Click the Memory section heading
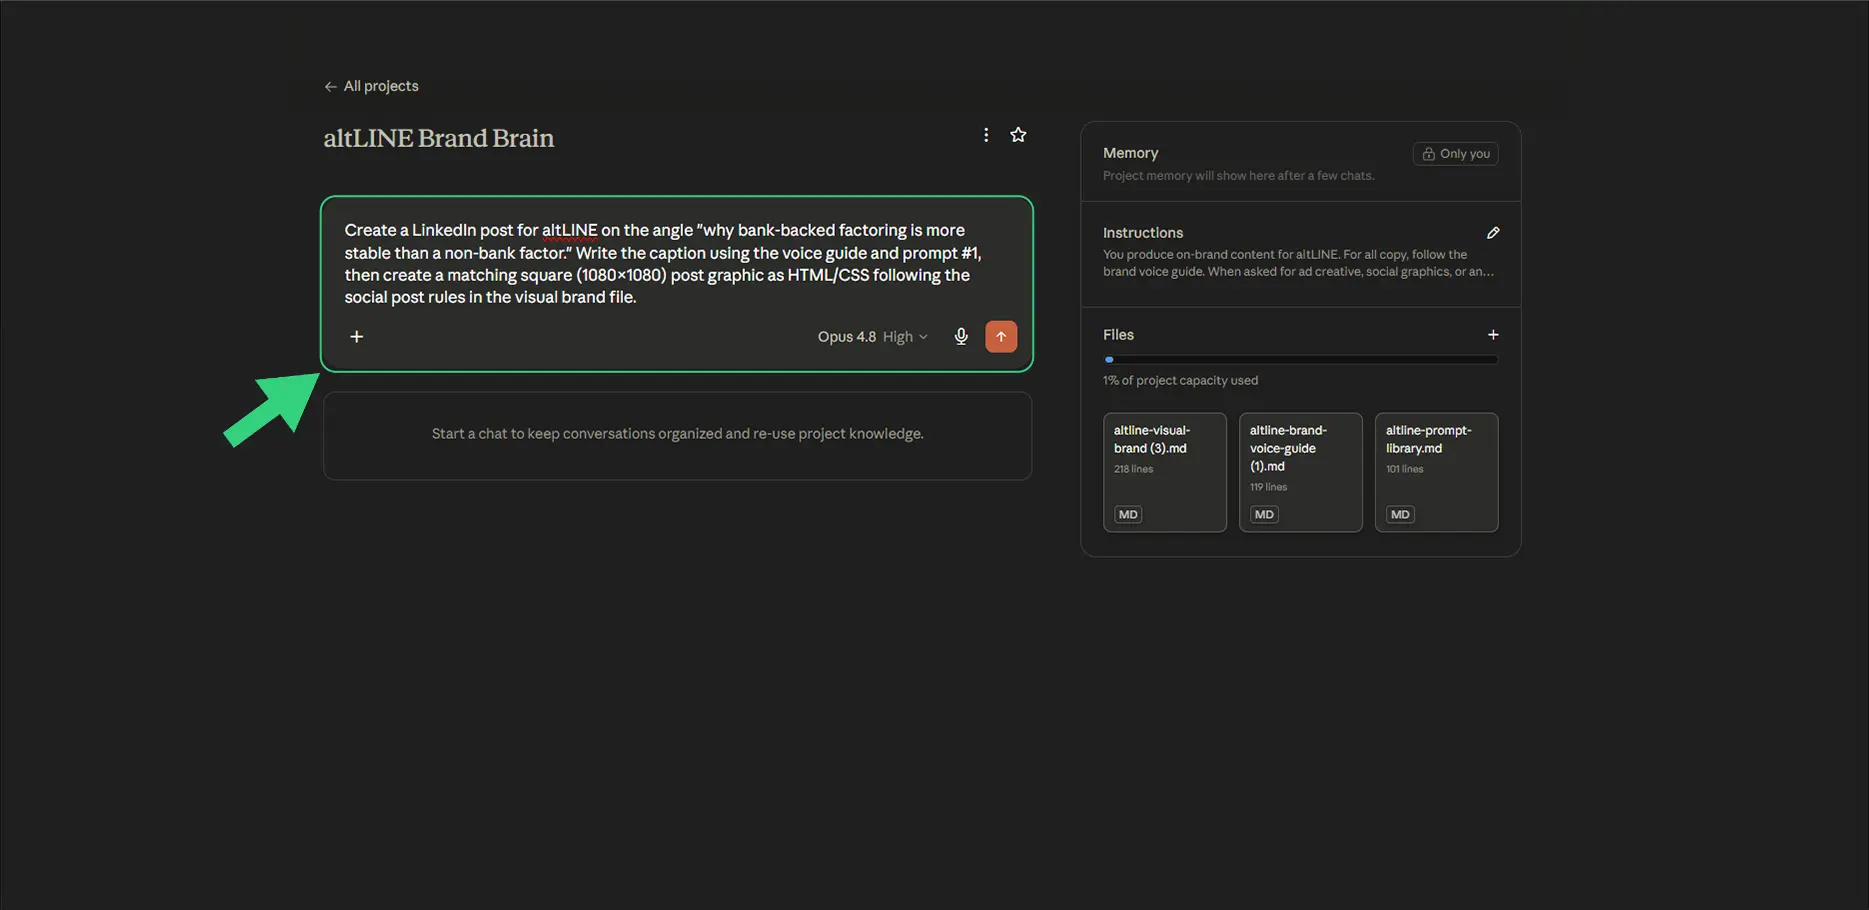This screenshot has height=910, width=1869. tap(1131, 153)
